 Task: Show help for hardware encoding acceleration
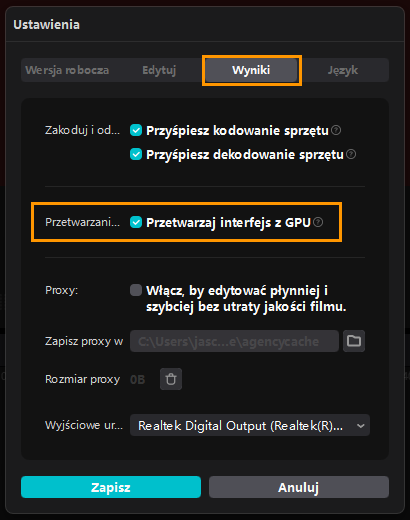336,130
